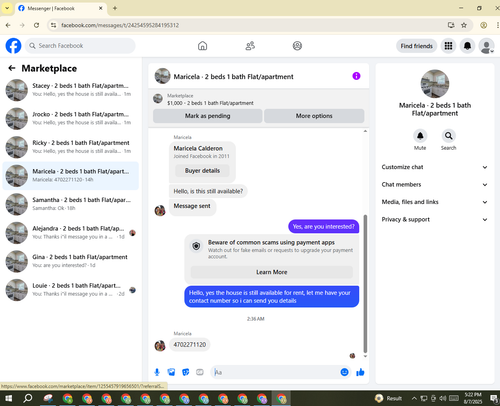
Task: Open site information icon in address bar
Action: [53, 25]
